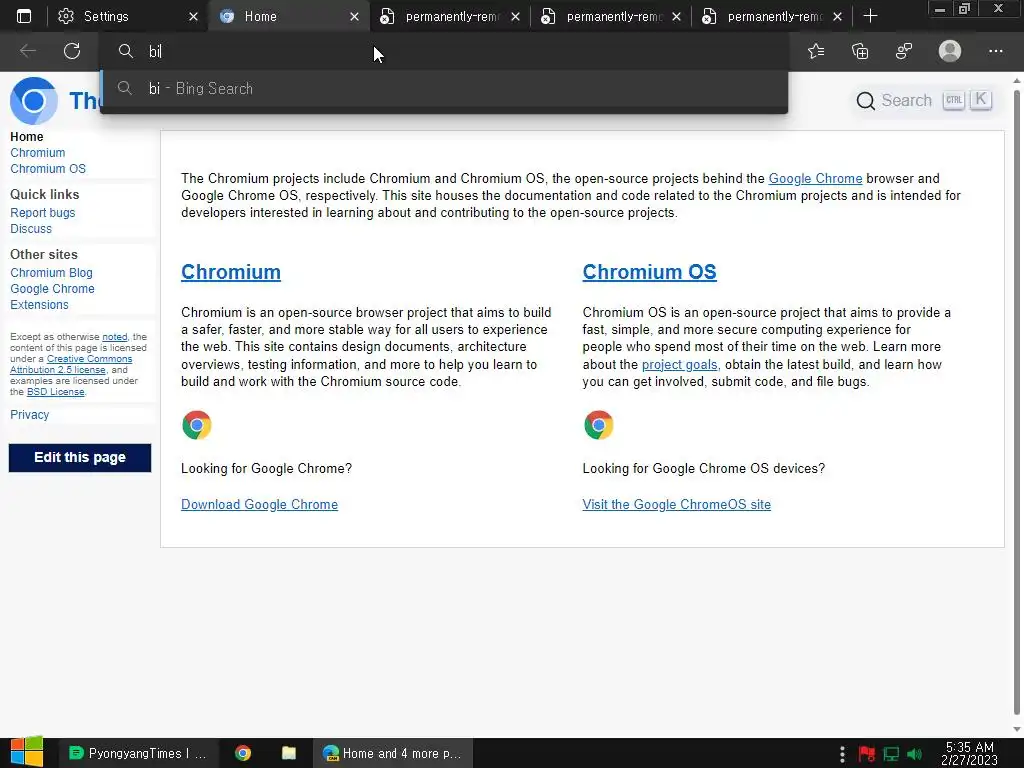Open the Report bugs link
1024x768 pixels.
point(42,213)
